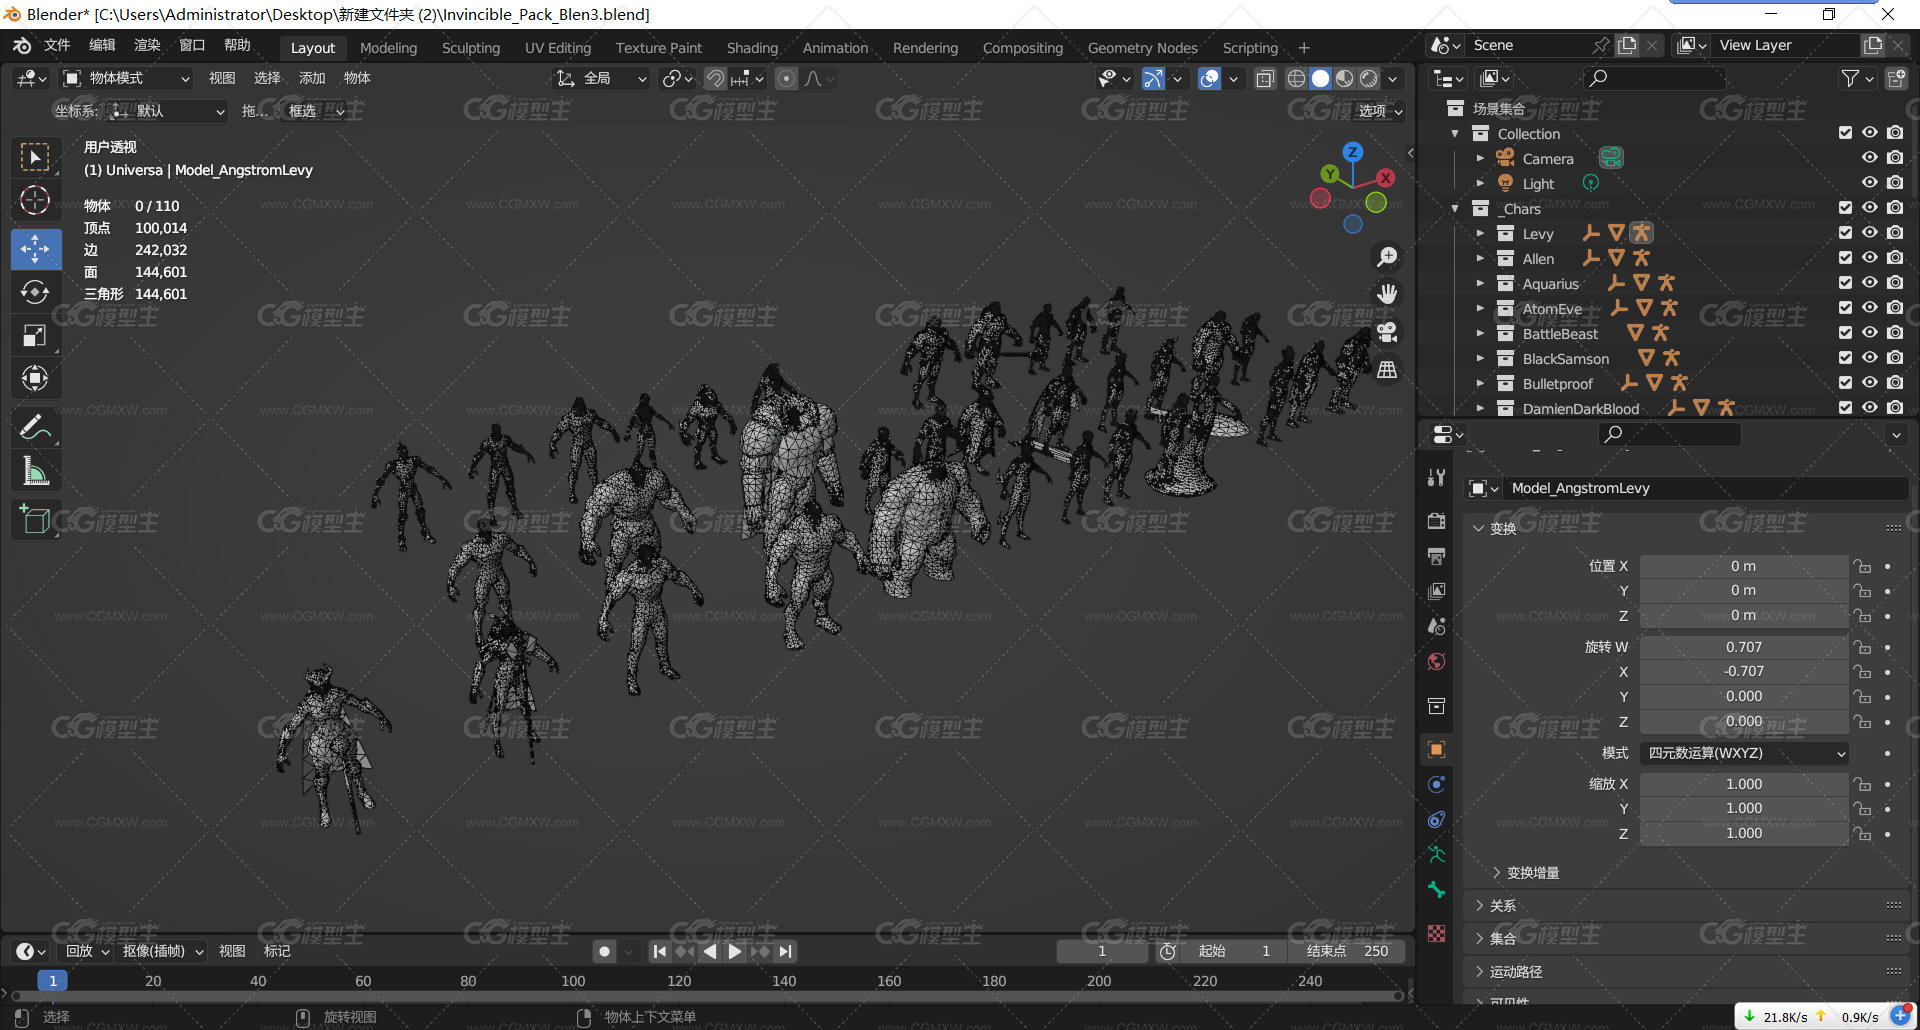
Task: Click the 选项 options button
Action: click(x=1380, y=111)
